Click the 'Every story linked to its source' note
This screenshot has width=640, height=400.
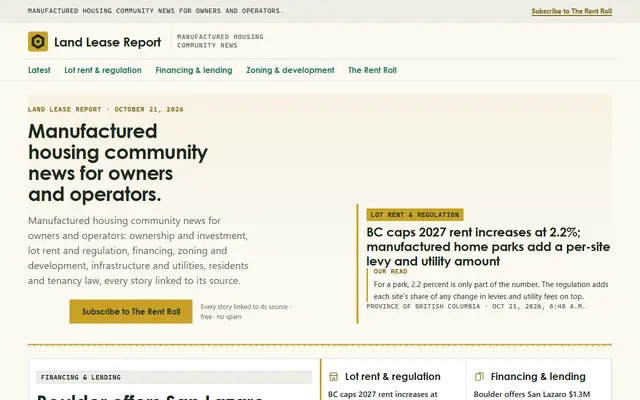[x=246, y=311]
